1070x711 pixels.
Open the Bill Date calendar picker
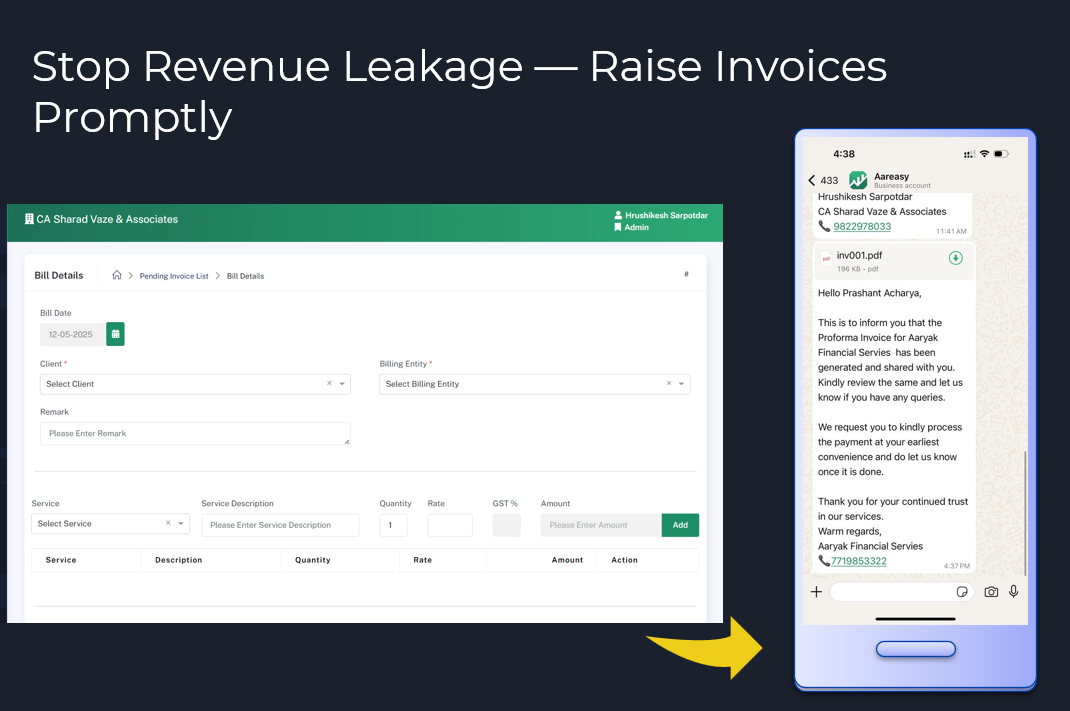[115, 334]
